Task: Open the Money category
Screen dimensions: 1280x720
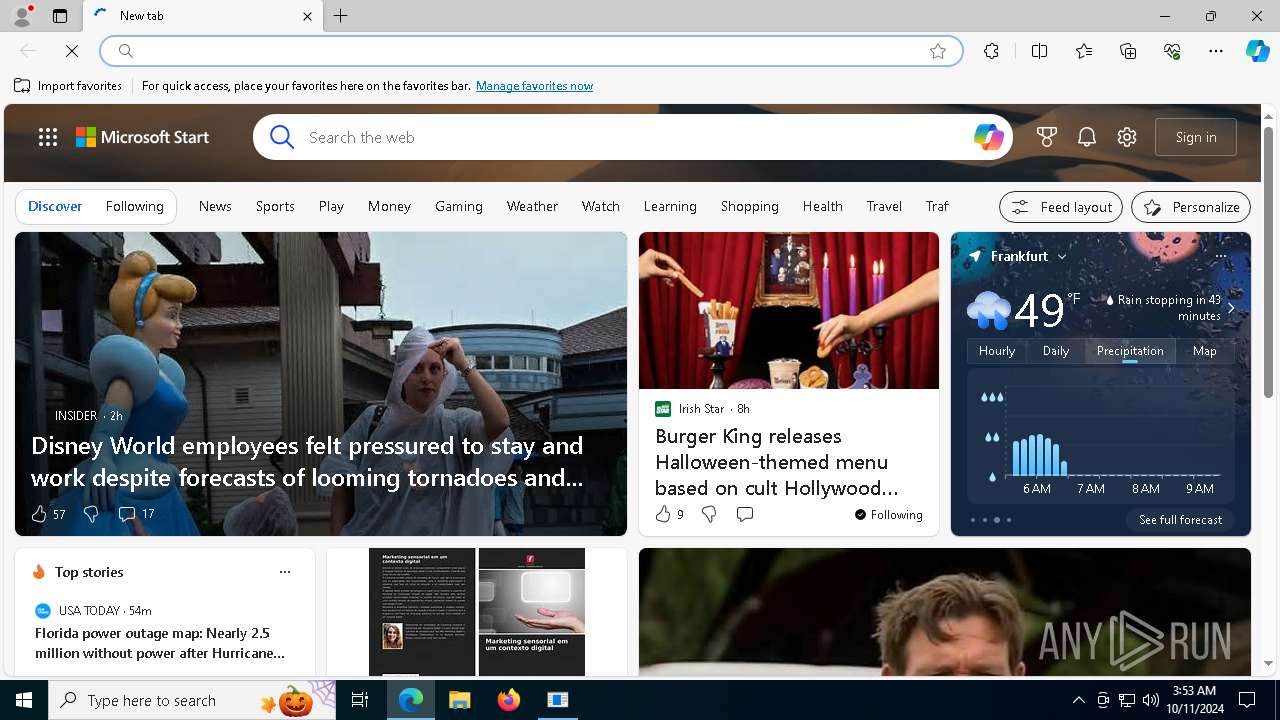Action: pos(389,206)
